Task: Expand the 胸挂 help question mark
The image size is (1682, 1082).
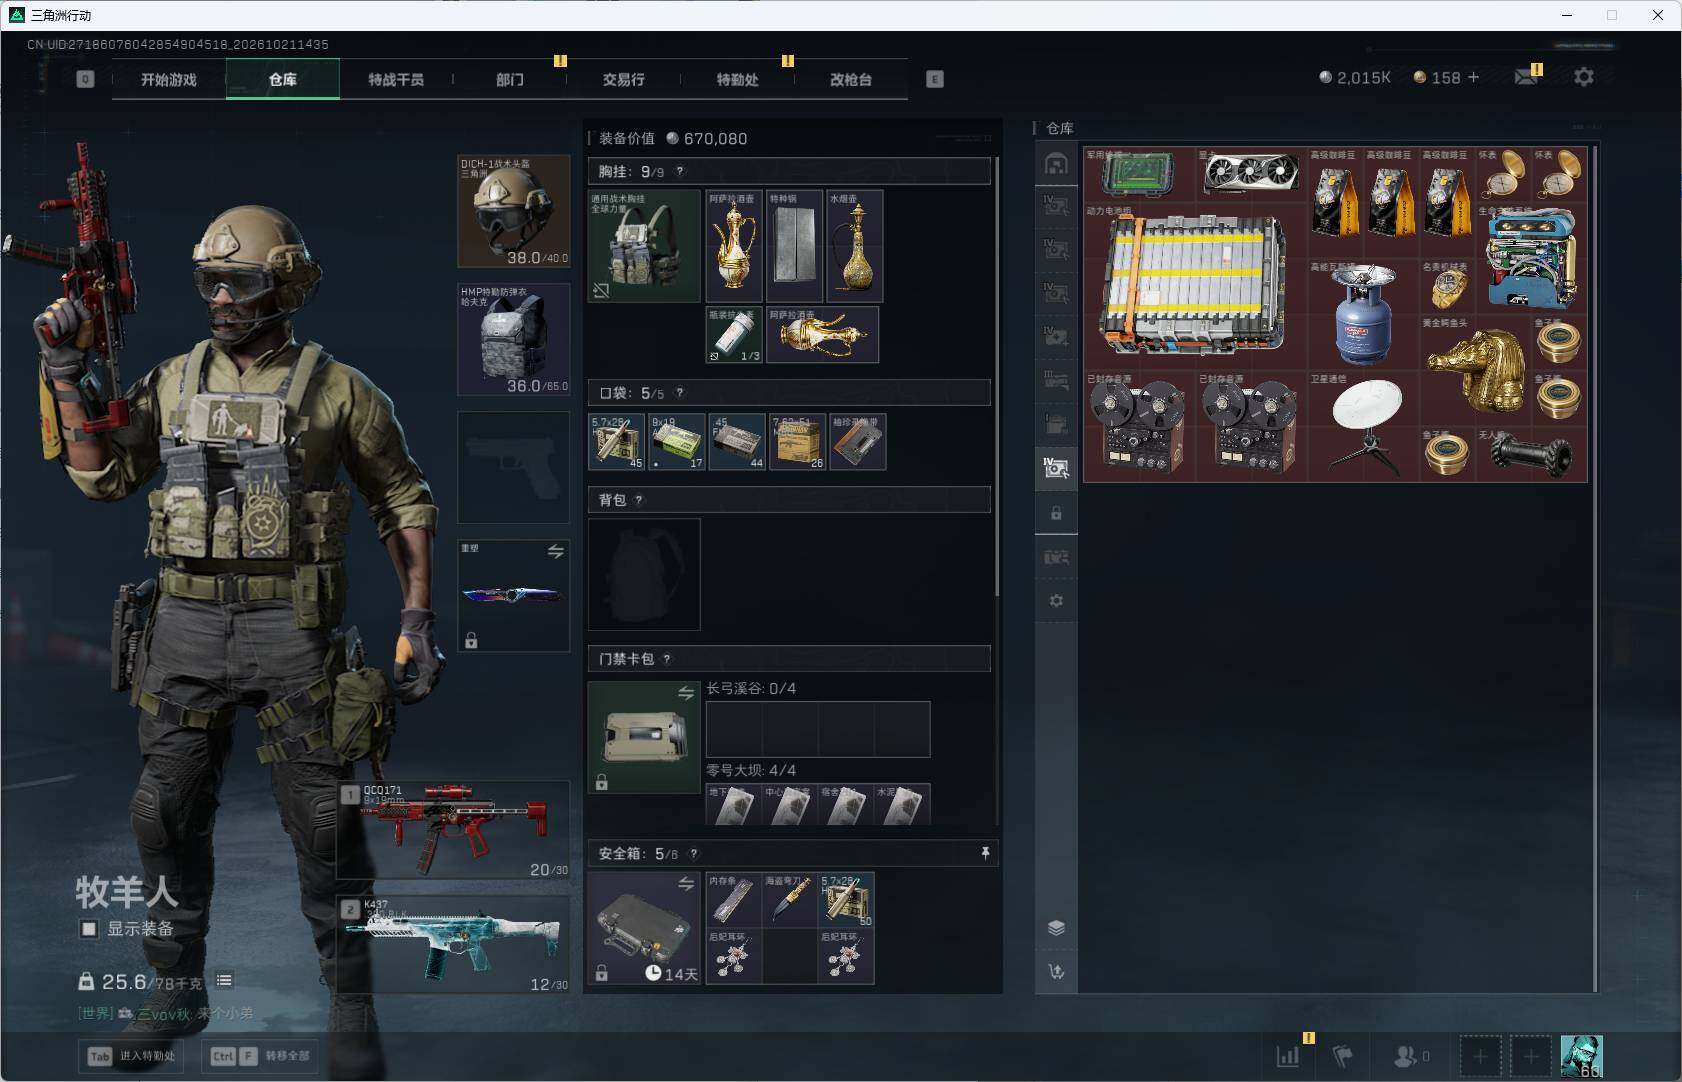Action: point(680,172)
